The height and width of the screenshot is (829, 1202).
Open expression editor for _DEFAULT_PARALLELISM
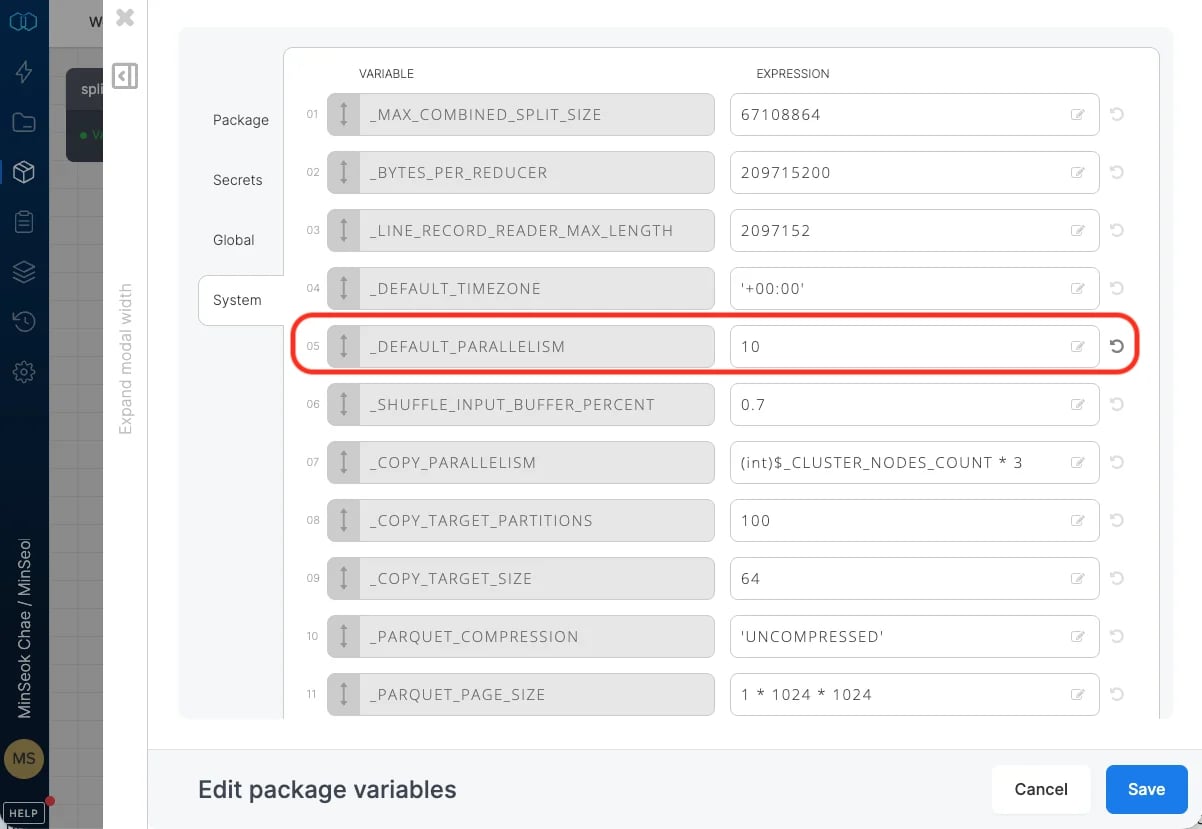(x=1078, y=347)
